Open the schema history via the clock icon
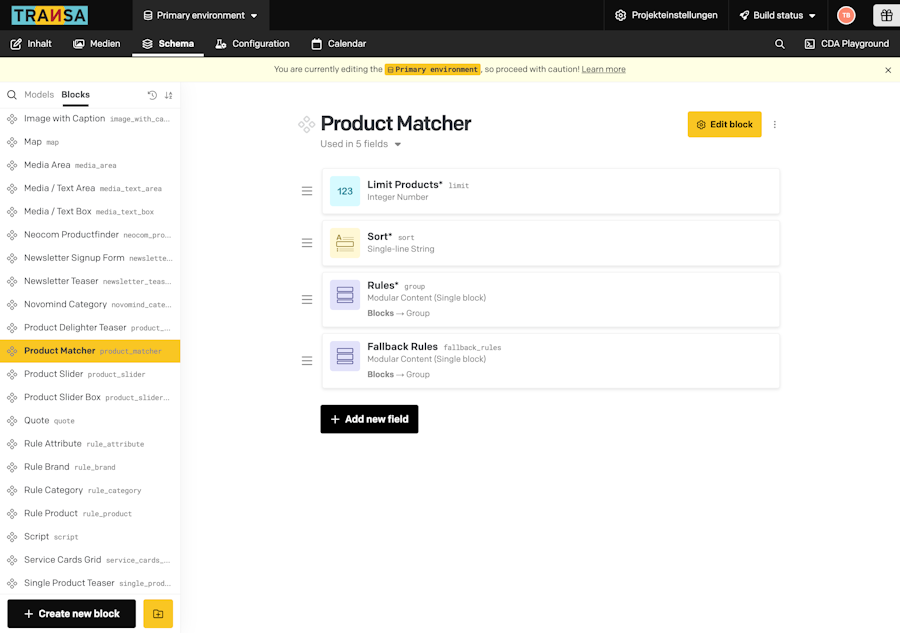This screenshot has height=633, width=900. pyautogui.click(x=151, y=94)
